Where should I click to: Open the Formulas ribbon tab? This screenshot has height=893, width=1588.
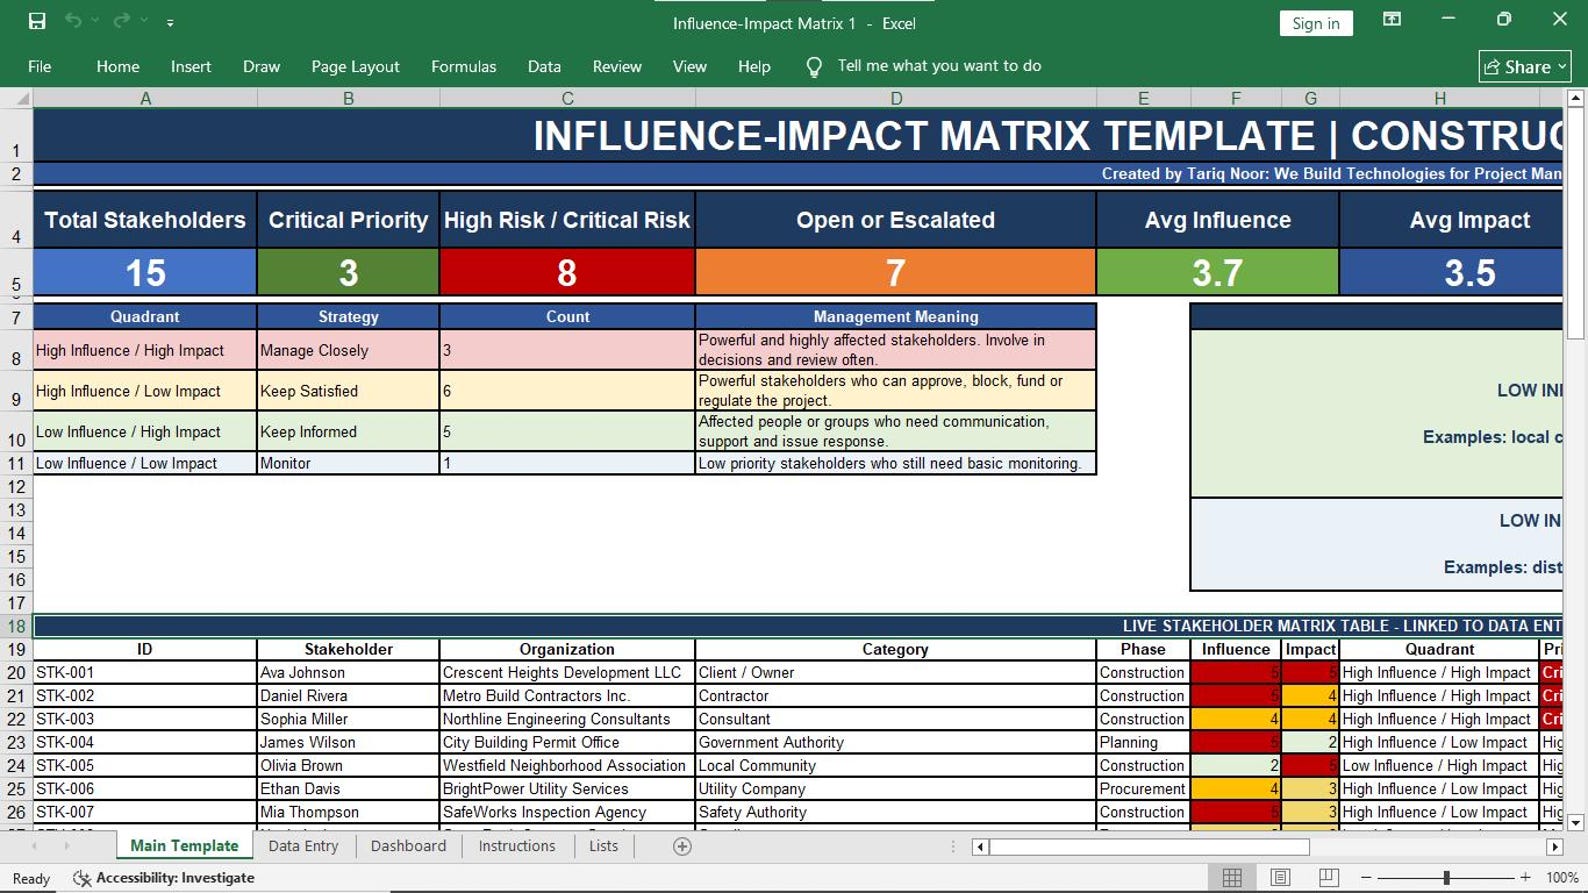click(463, 66)
